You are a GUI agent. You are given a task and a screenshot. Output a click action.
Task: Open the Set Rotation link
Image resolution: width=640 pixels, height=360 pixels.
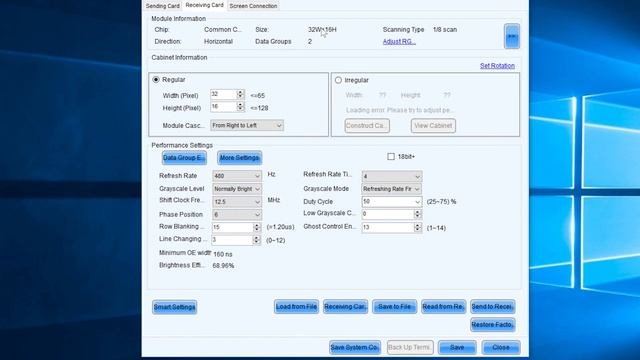(x=497, y=66)
